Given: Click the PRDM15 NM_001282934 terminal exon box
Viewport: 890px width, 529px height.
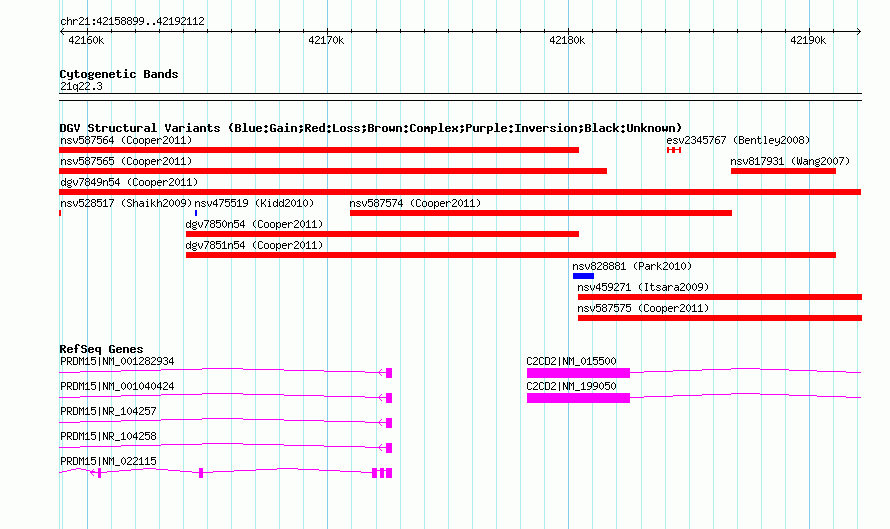Looking at the screenshot, I should 389,373.
